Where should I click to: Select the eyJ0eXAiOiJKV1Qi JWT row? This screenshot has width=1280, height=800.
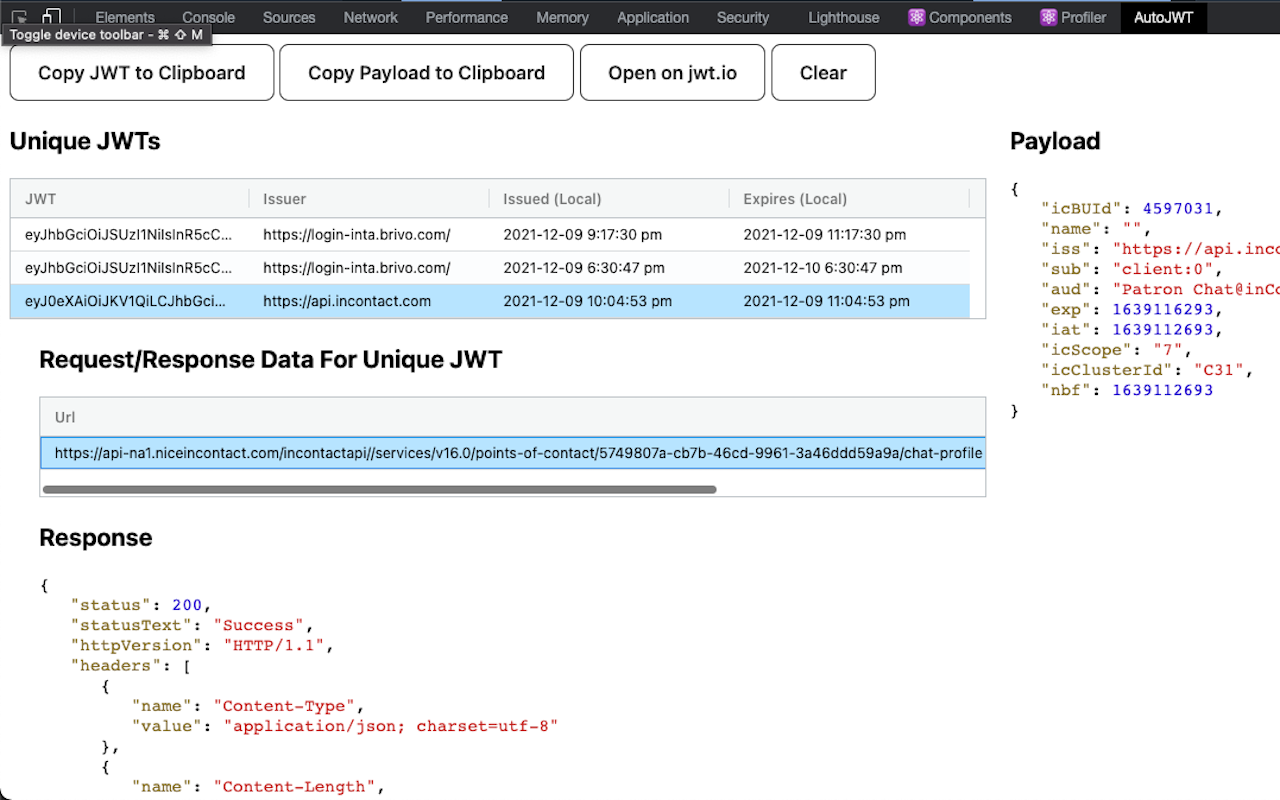point(490,301)
